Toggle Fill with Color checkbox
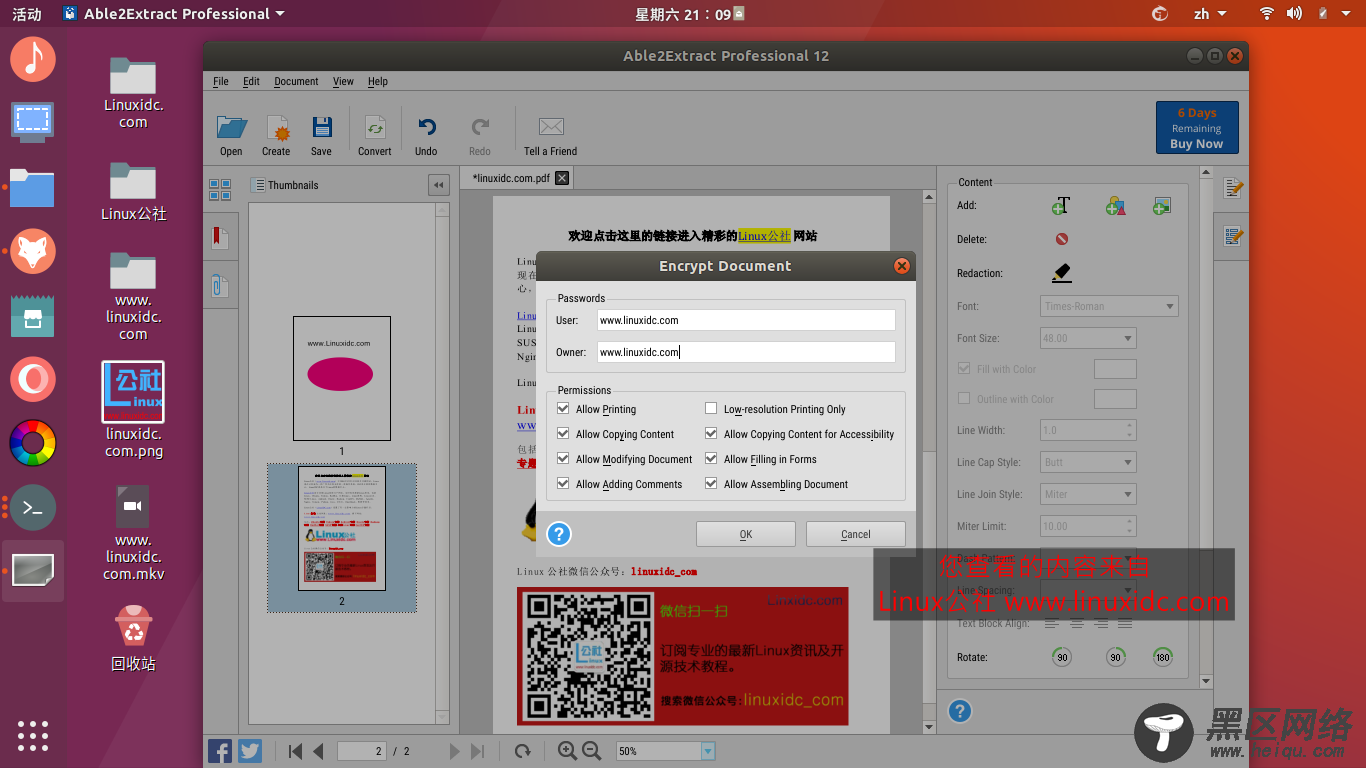1366x768 pixels. pos(964,369)
